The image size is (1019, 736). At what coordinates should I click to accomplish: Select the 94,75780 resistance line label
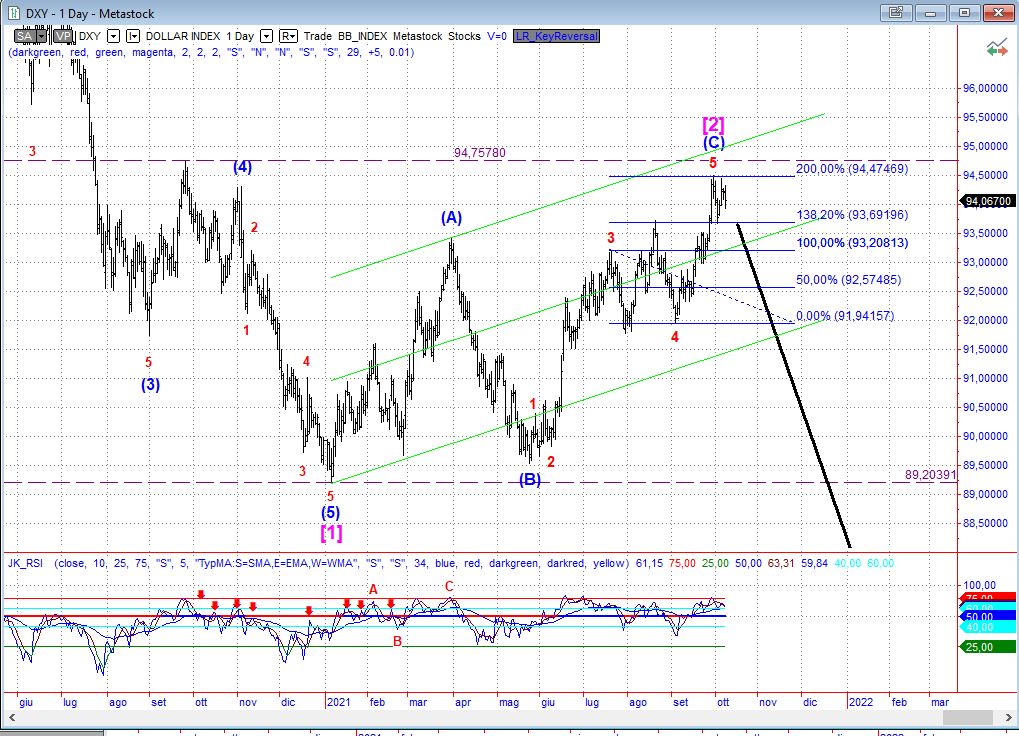pyautogui.click(x=480, y=153)
